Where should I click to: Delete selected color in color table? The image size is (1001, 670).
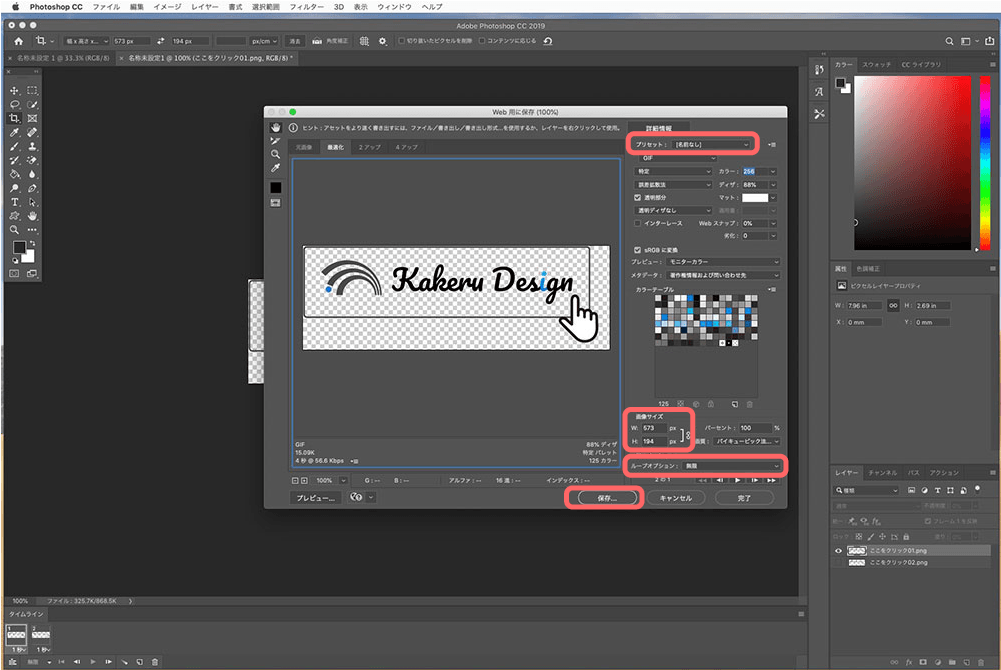coord(749,404)
